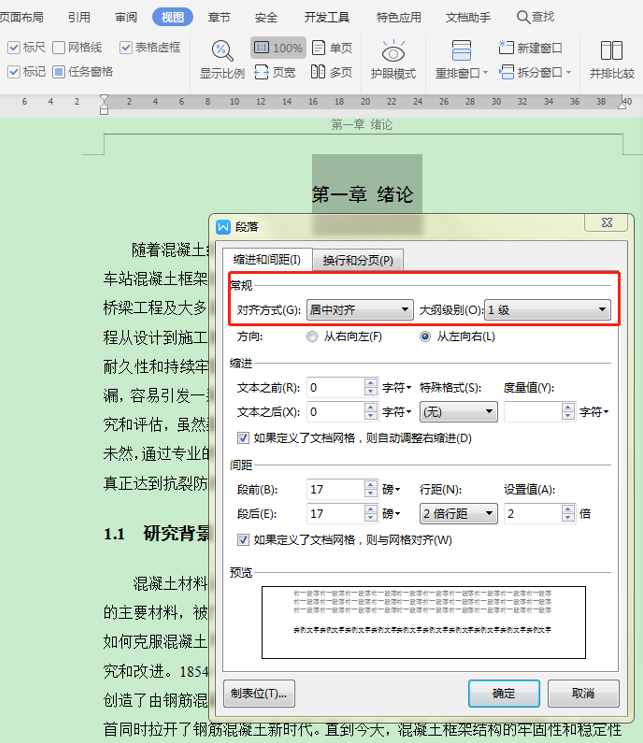Click the 文本之前 indent value field
This screenshot has height=743, width=643.
click(335, 388)
